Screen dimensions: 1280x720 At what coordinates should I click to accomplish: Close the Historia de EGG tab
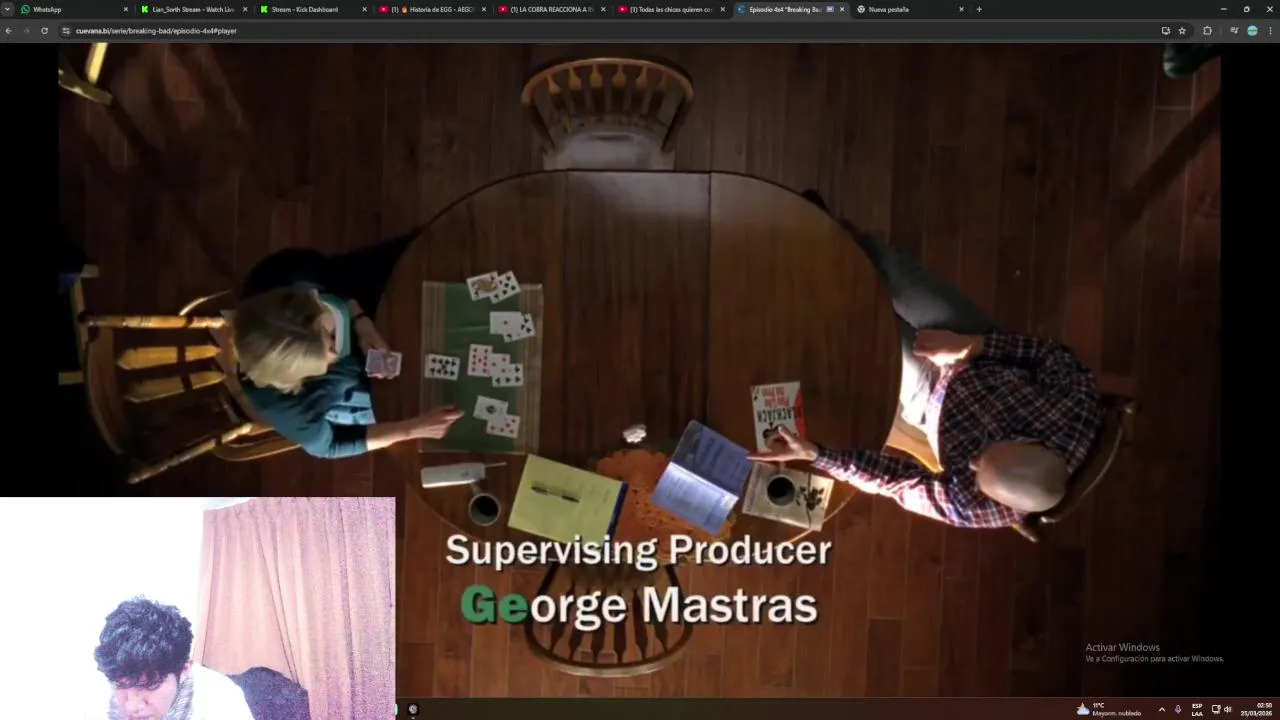point(484,9)
